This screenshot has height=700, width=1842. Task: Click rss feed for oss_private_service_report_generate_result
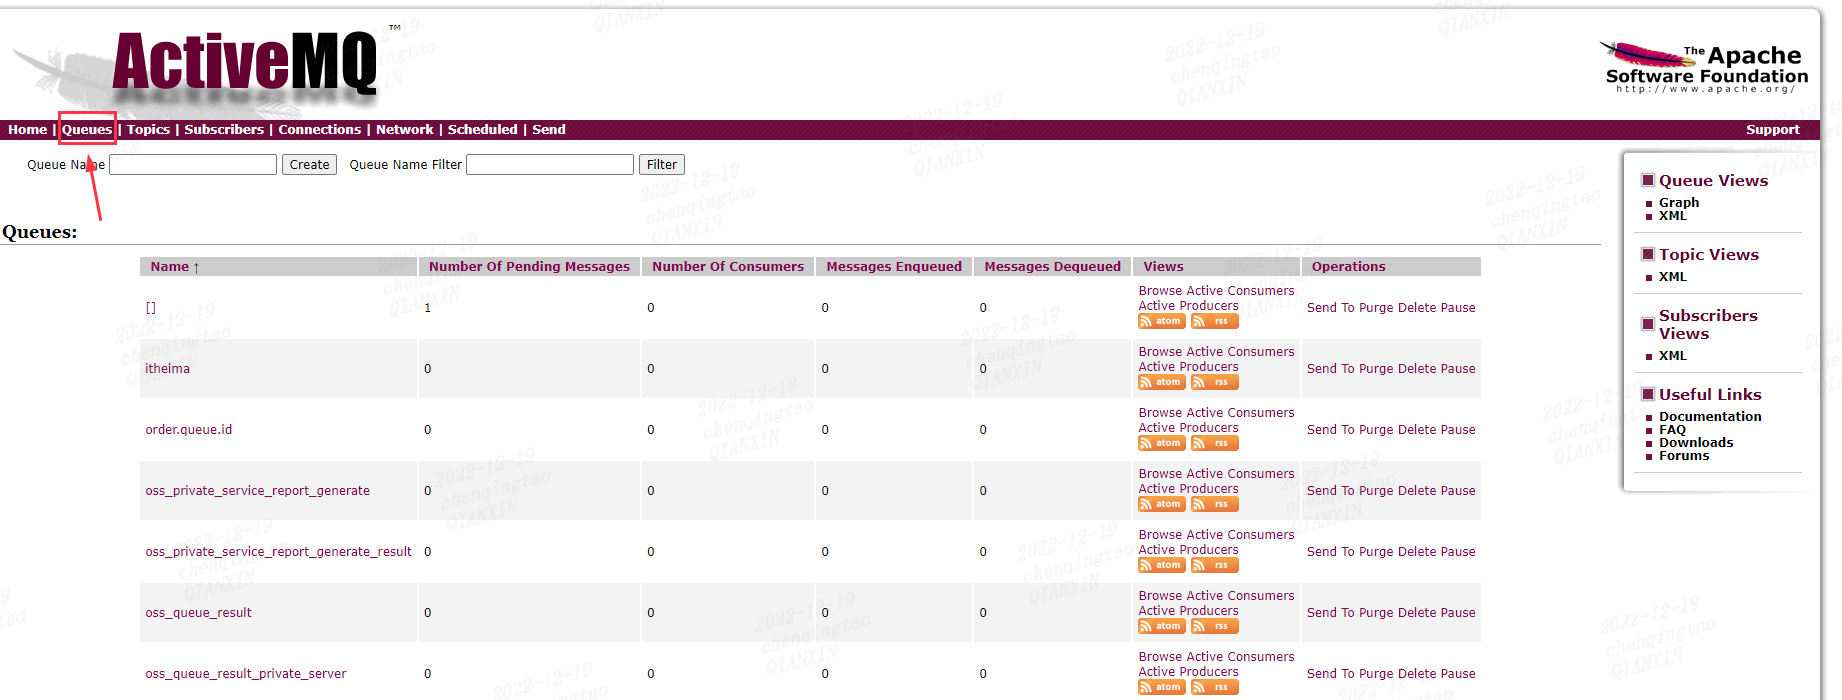(x=1215, y=565)
